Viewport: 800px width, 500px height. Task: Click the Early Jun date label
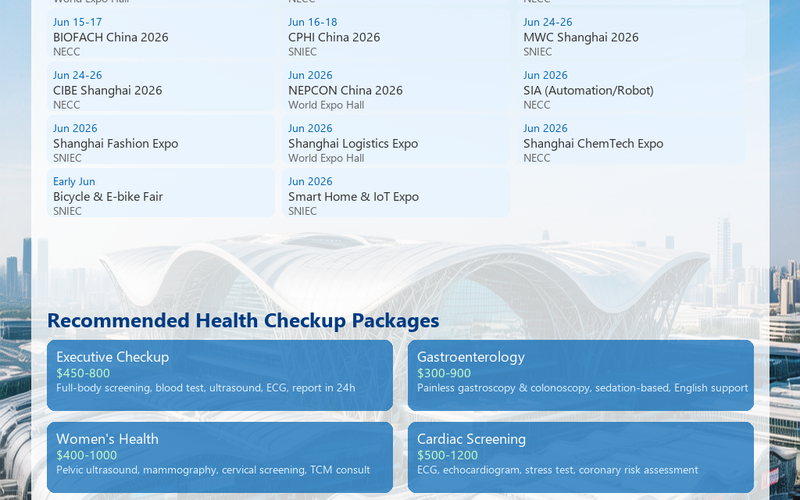(74, 182)
